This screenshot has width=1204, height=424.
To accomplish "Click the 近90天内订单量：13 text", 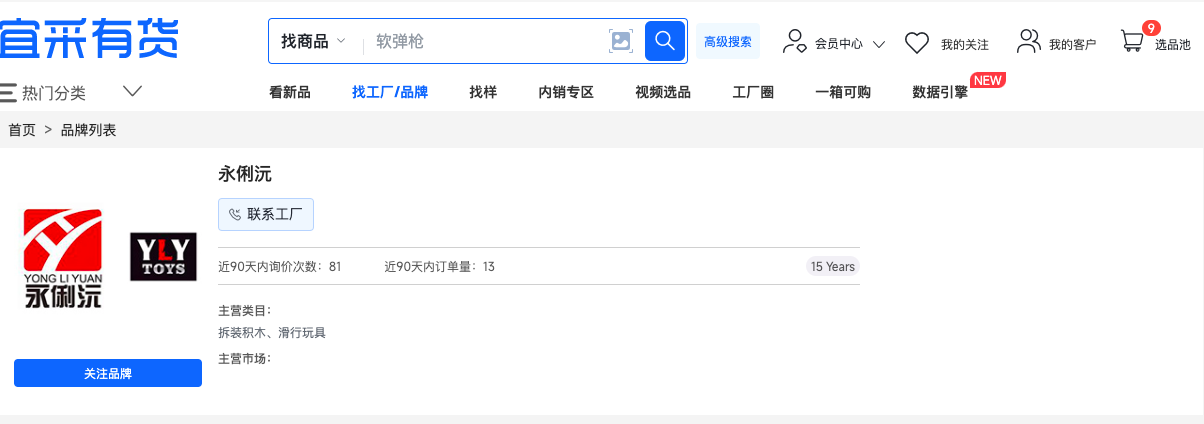I will click(440, 267).
